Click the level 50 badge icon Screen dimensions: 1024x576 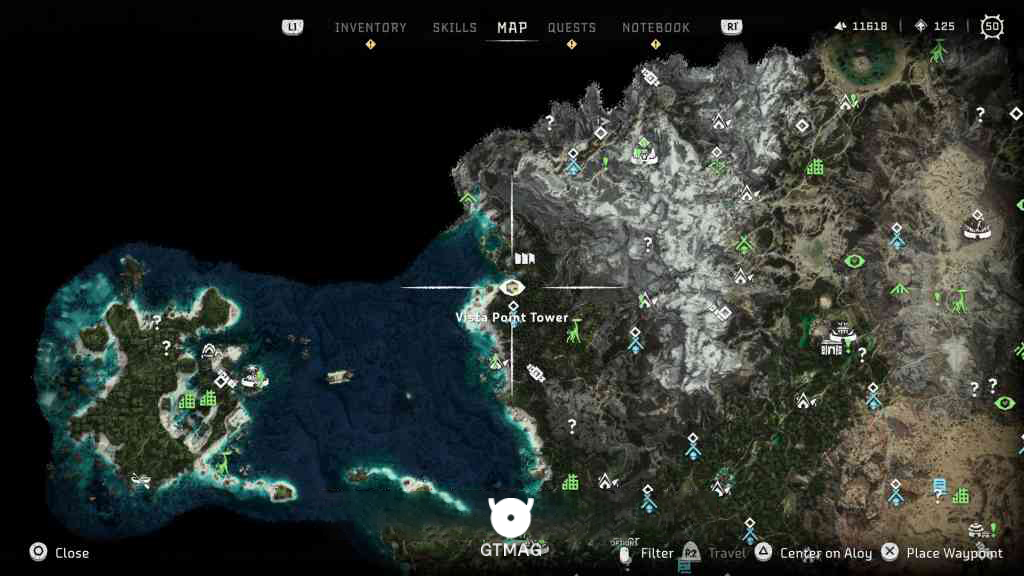click(992, 27)
